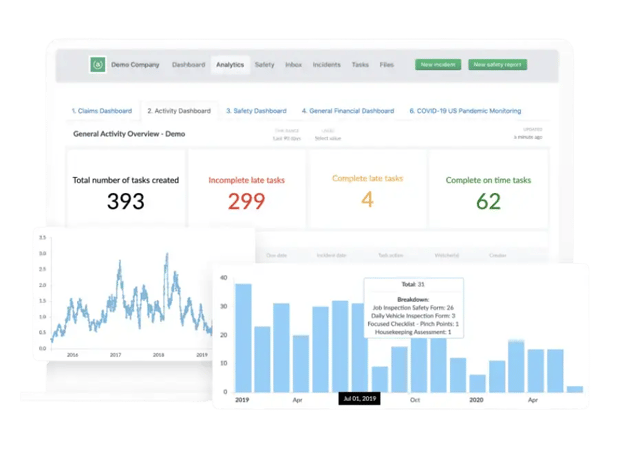Select the 2. Activity Dashboard tab
The width and height of the screenshot is (620, 465).
click(178, 111)
